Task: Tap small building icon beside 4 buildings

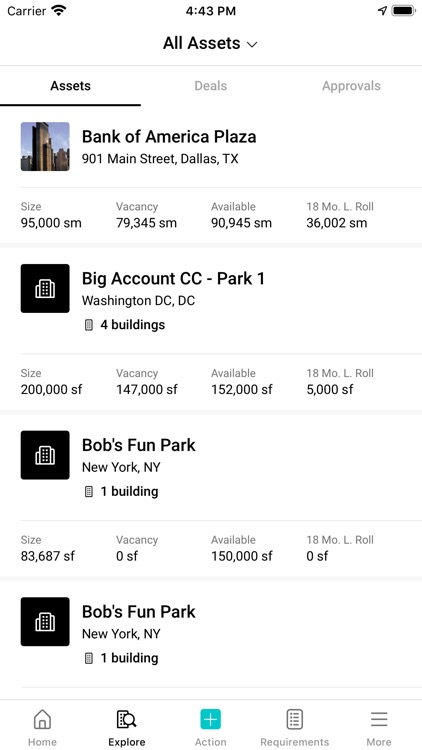Action: pyautogui.click(x=89, y=325)
